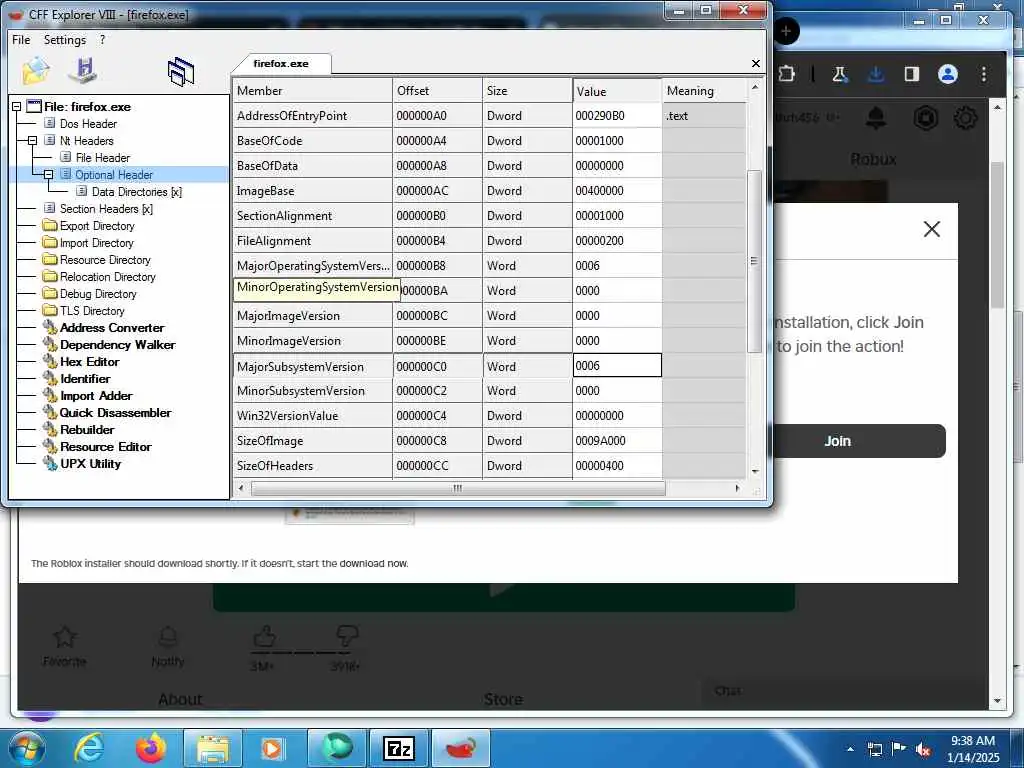Click Resource Editor tool icon
This screenshot has width=1024, height=768.
(50, 446)
